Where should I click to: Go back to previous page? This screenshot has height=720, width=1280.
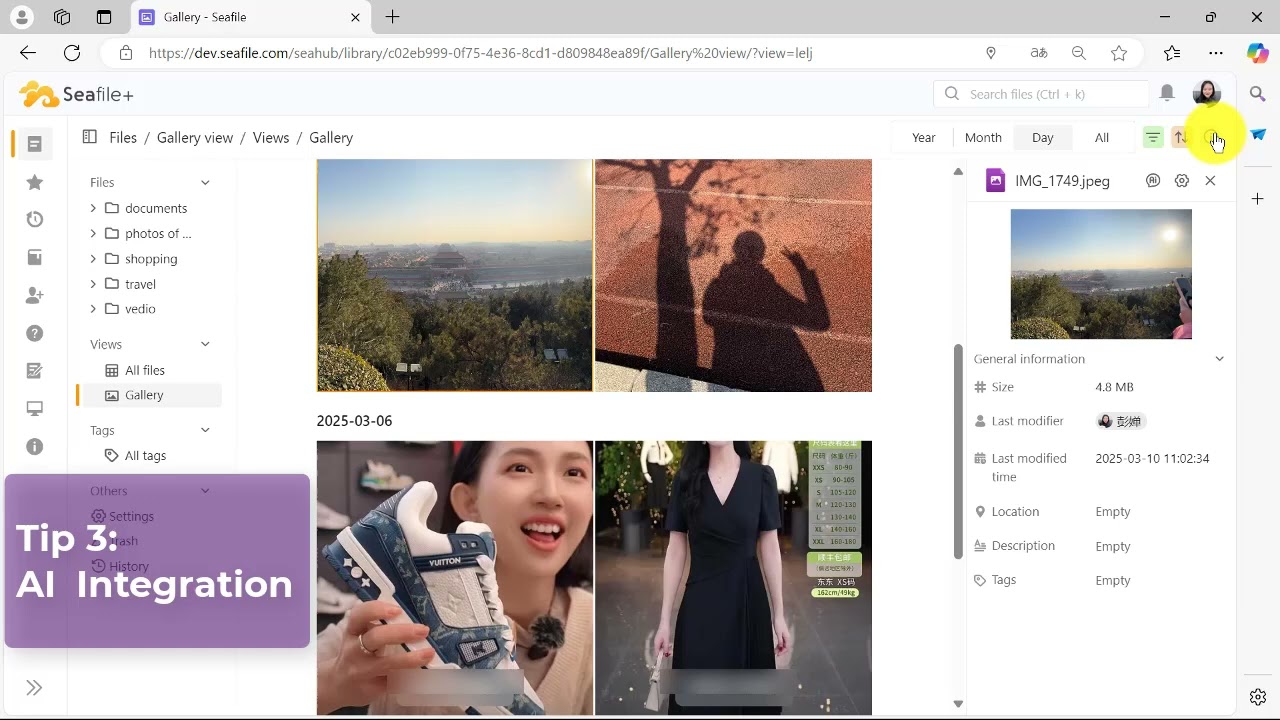tap(28, 53)
